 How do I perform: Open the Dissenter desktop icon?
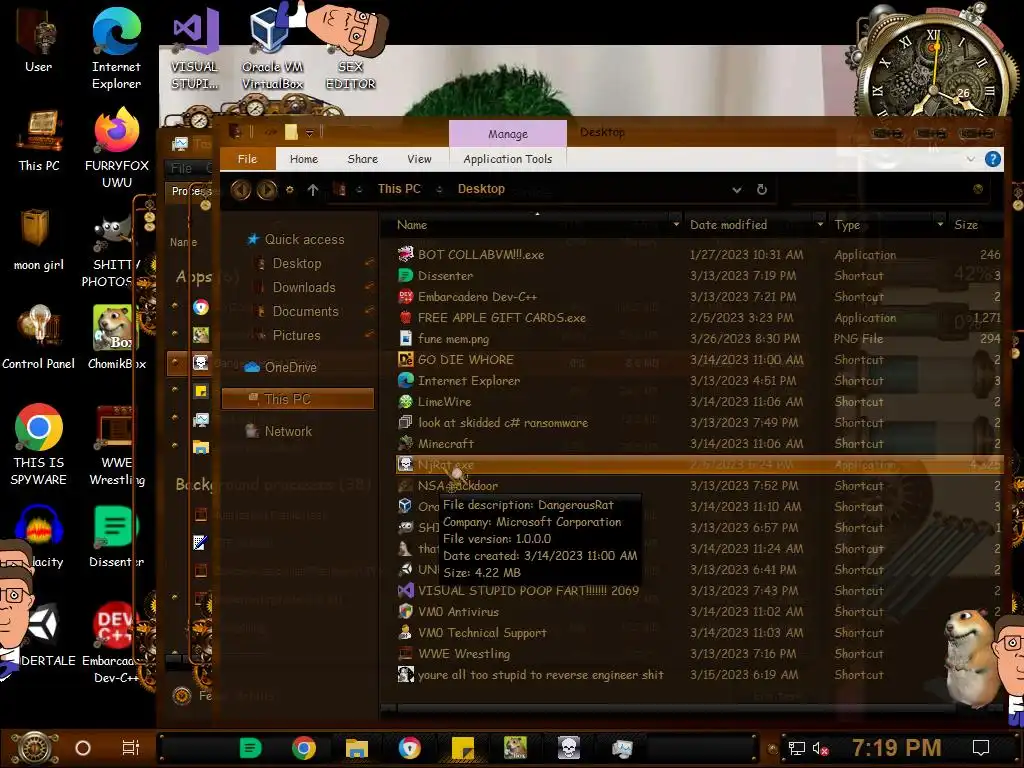pyautogui.click(x=116, y=537)
